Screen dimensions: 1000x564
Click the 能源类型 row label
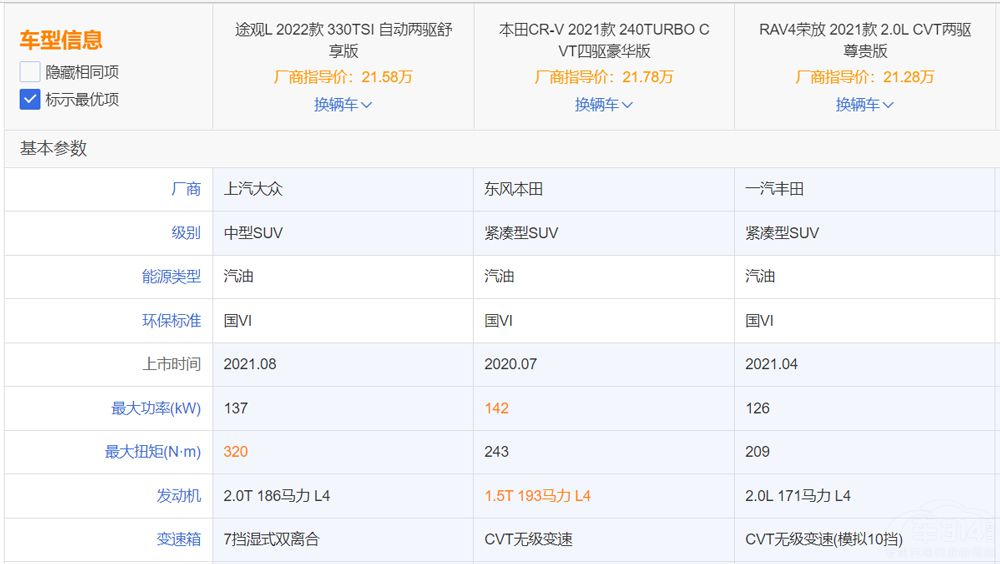coord(171,276)
